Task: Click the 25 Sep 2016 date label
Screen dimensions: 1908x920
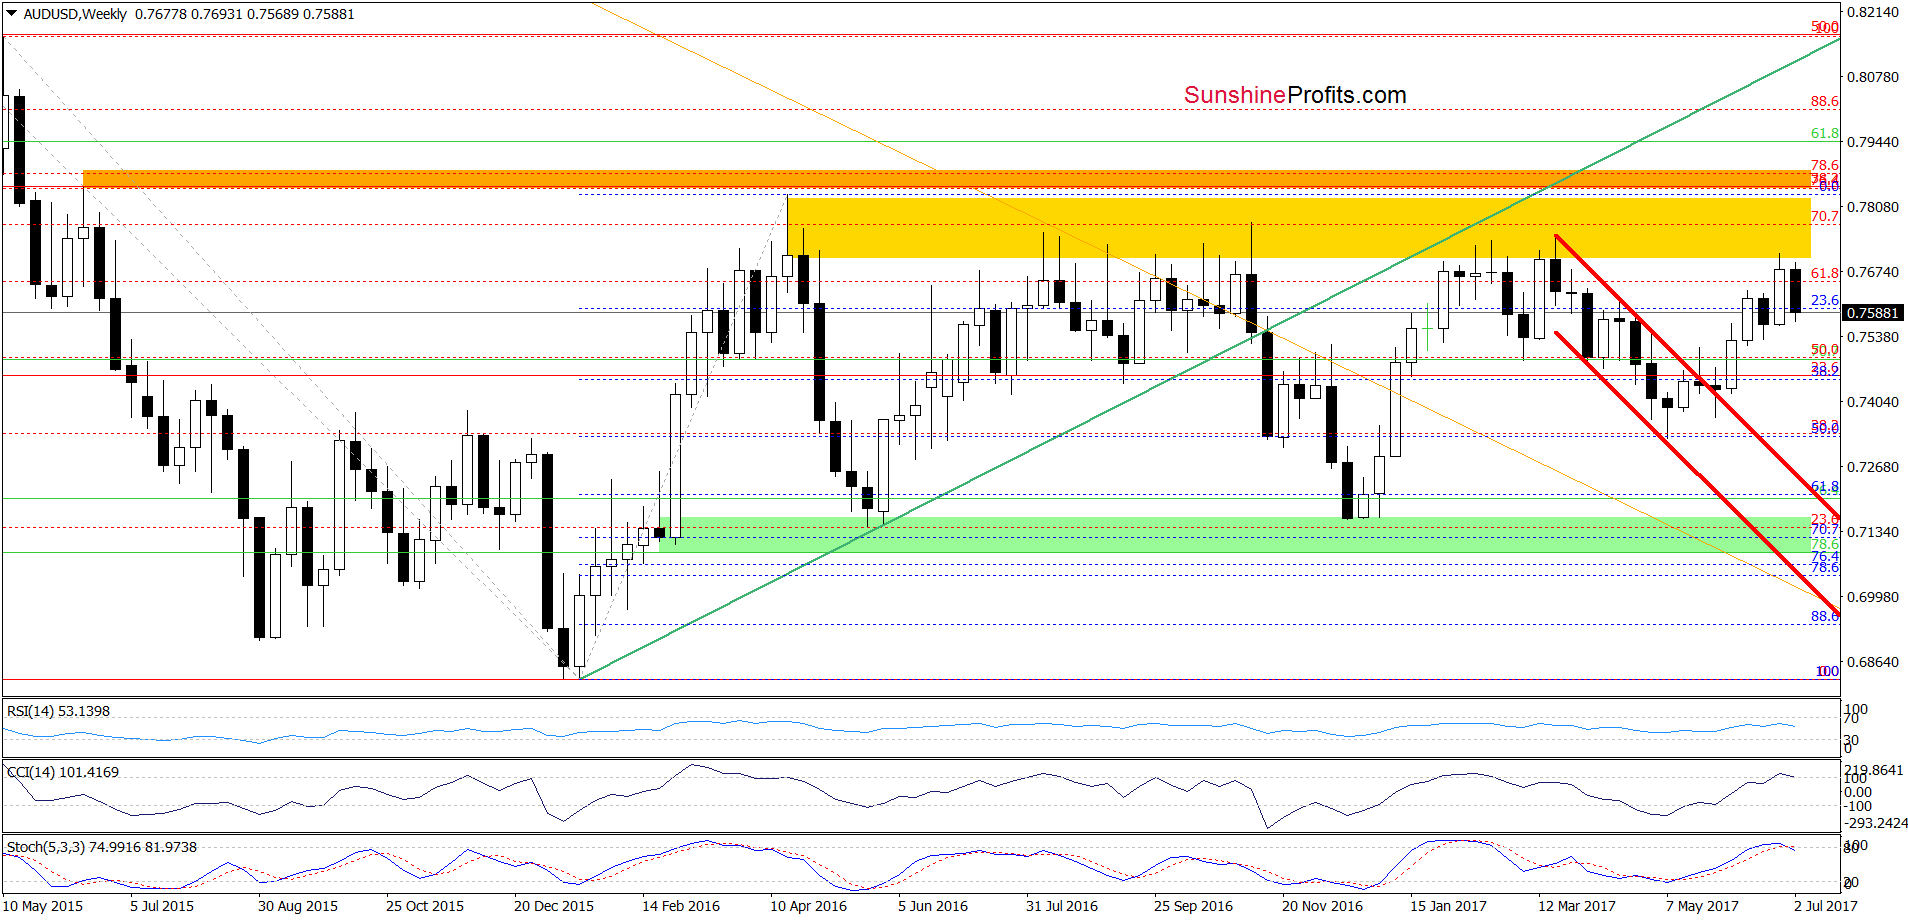Action: tap(1193, 906)
